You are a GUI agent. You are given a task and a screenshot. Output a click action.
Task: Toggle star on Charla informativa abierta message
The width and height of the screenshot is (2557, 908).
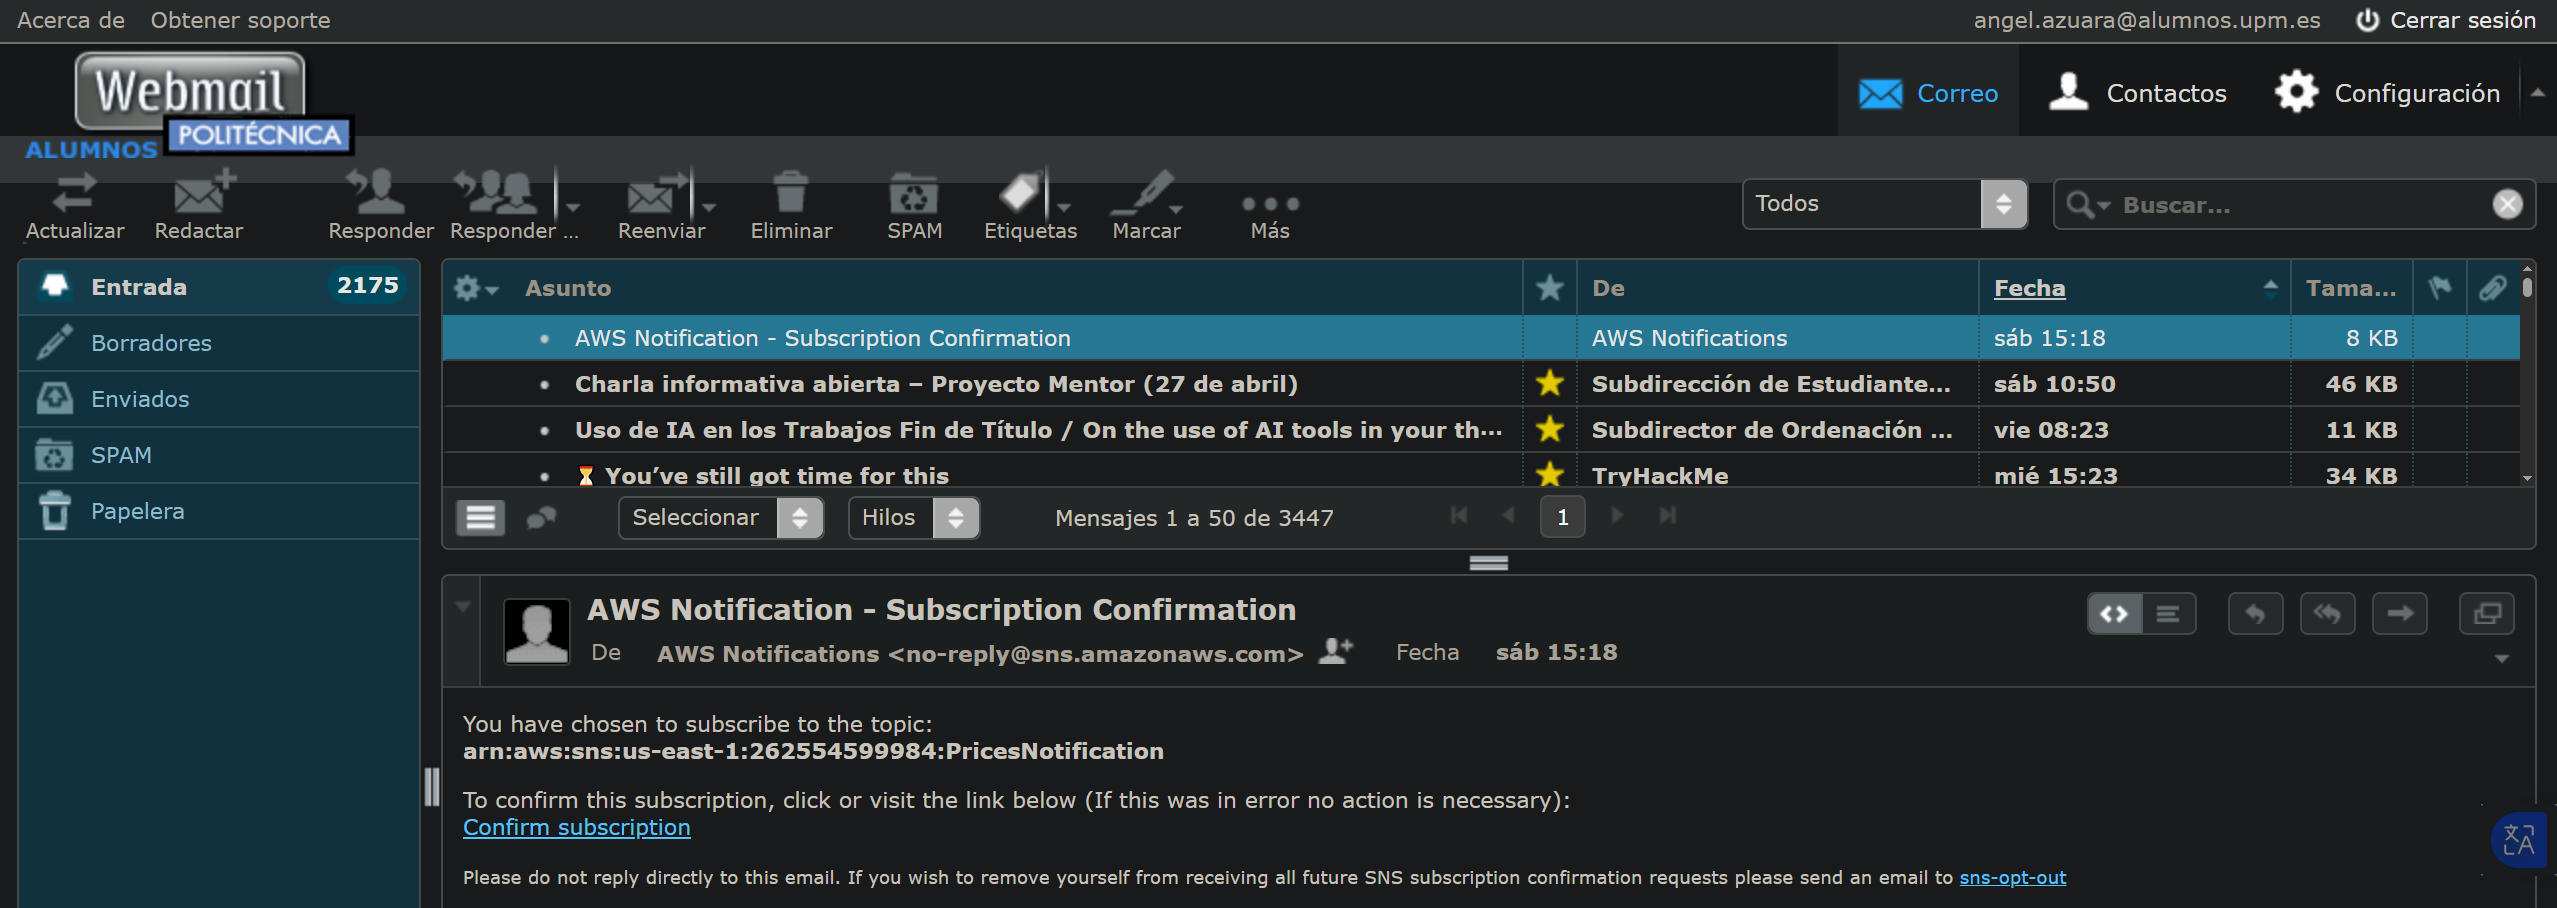tap(1549, 383)
